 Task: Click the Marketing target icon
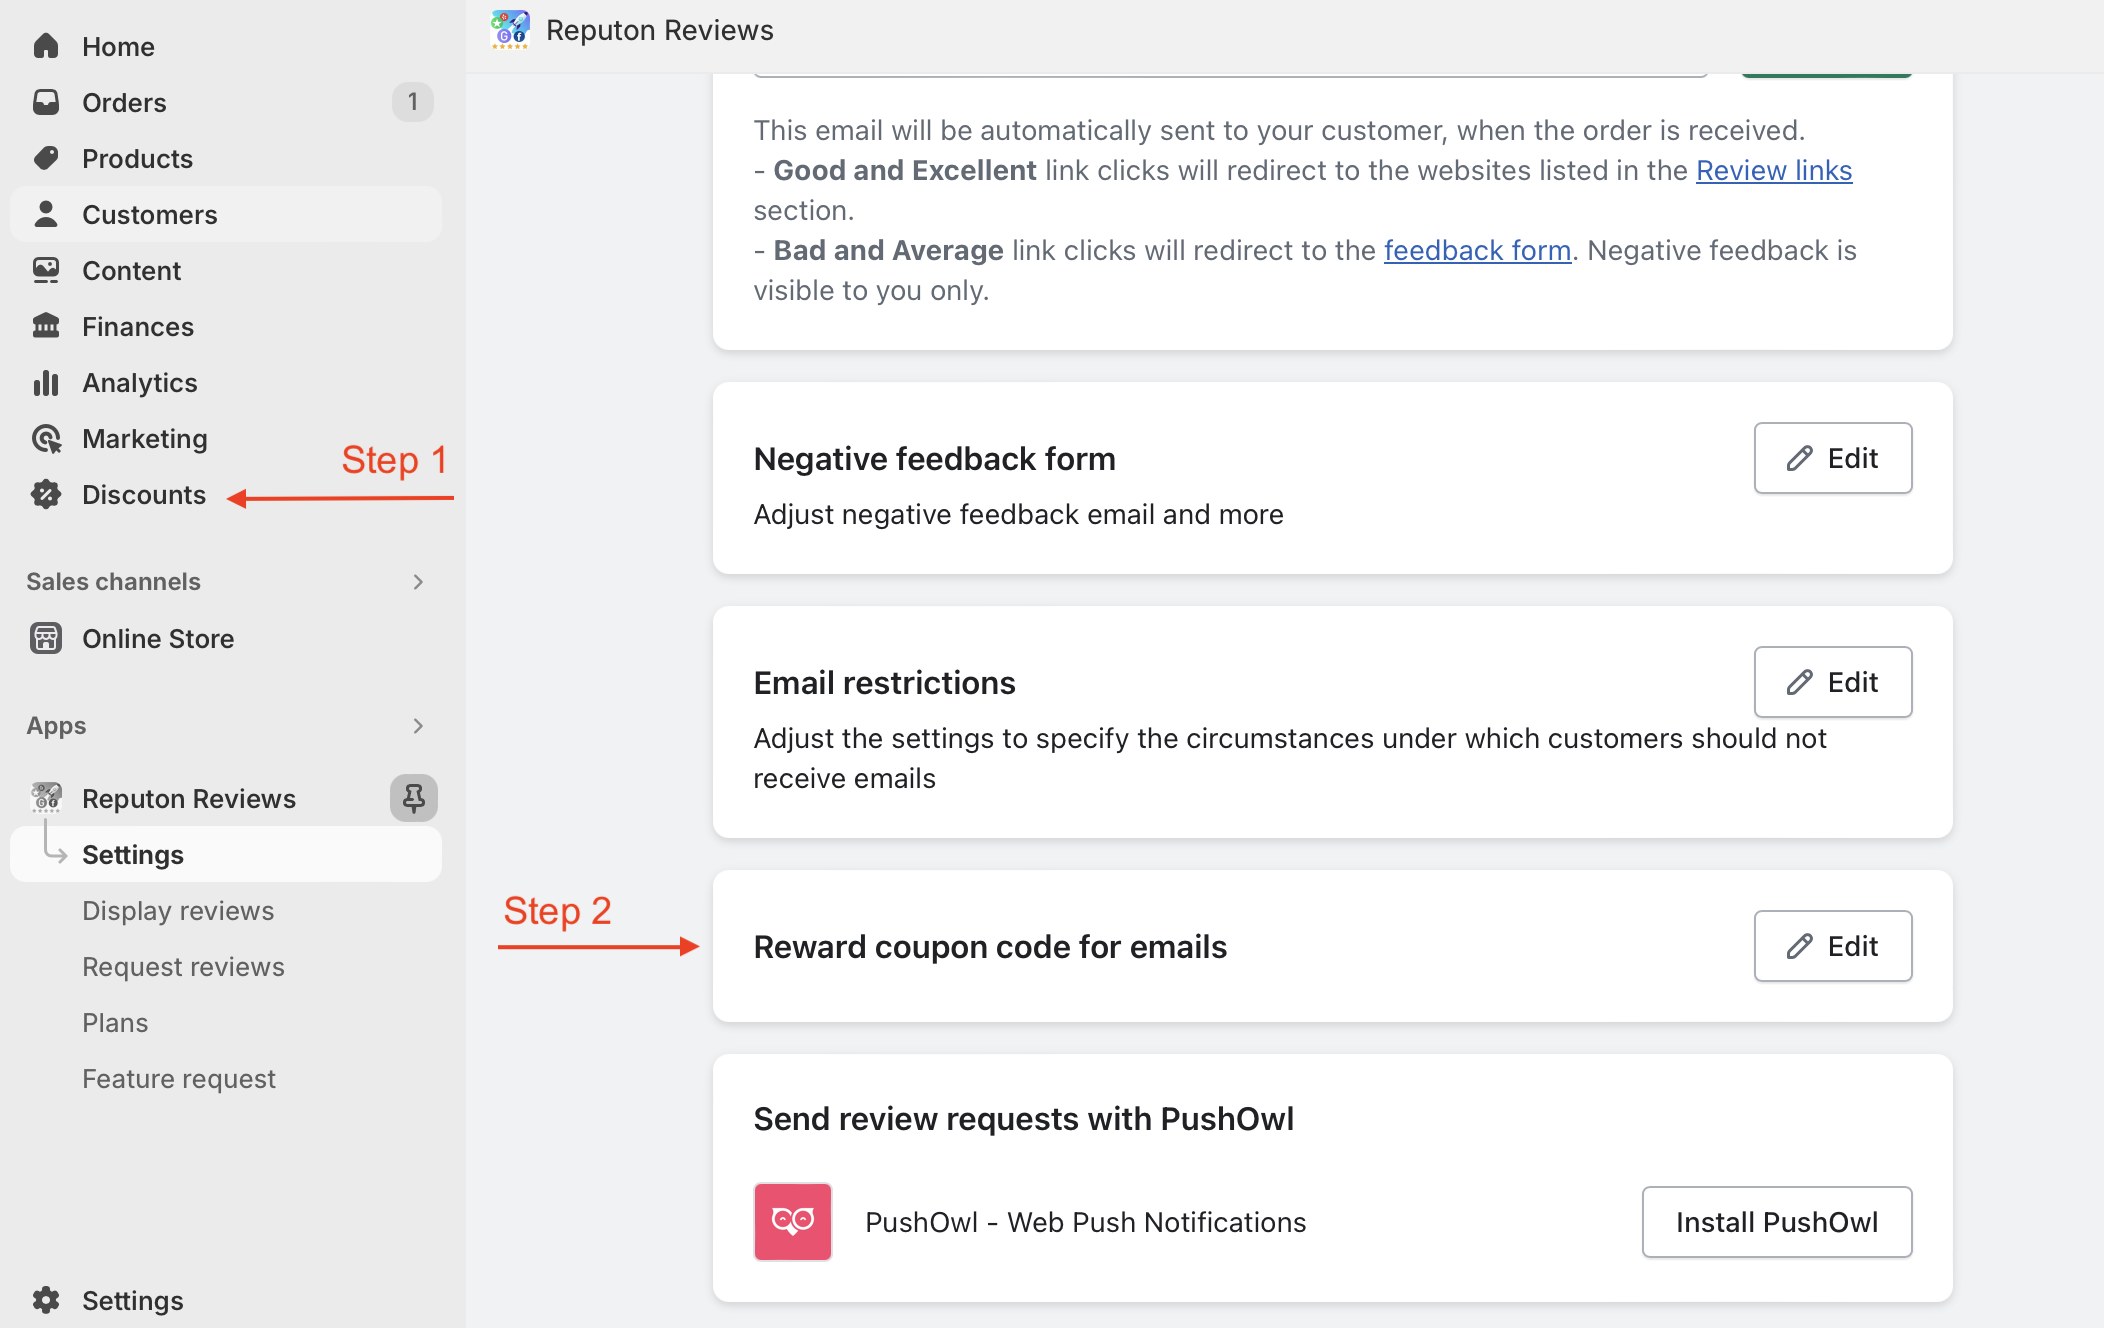46,438
